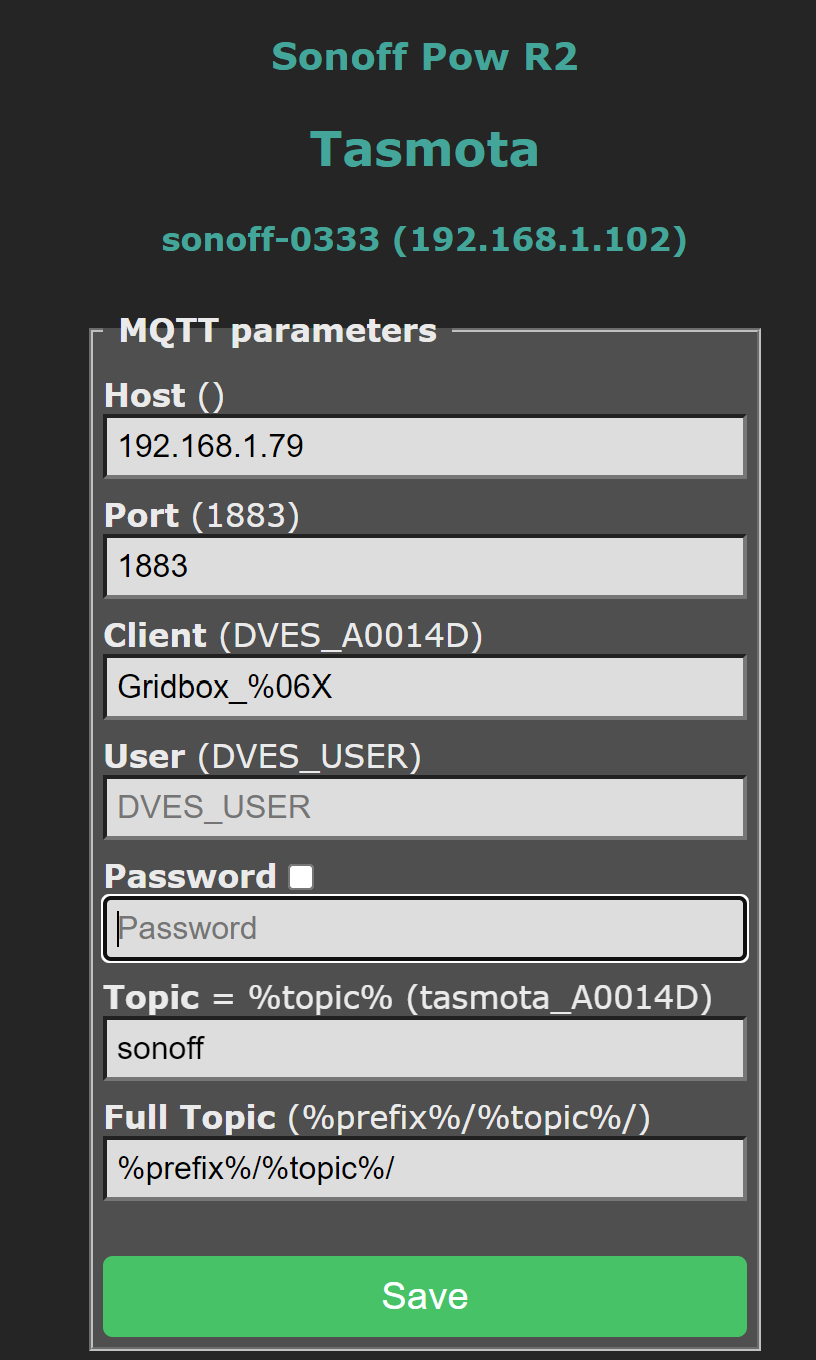The height and width of the screenshot is (1360, 816).
Task: Click the MQTT parameters legend
Action: coord(277,331)
